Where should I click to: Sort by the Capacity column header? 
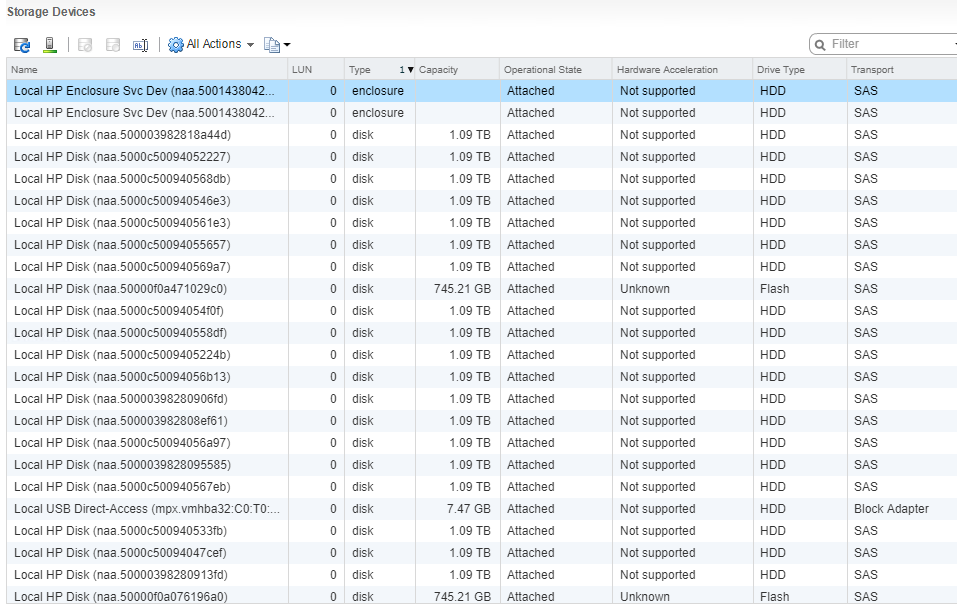tap(457, 70)
